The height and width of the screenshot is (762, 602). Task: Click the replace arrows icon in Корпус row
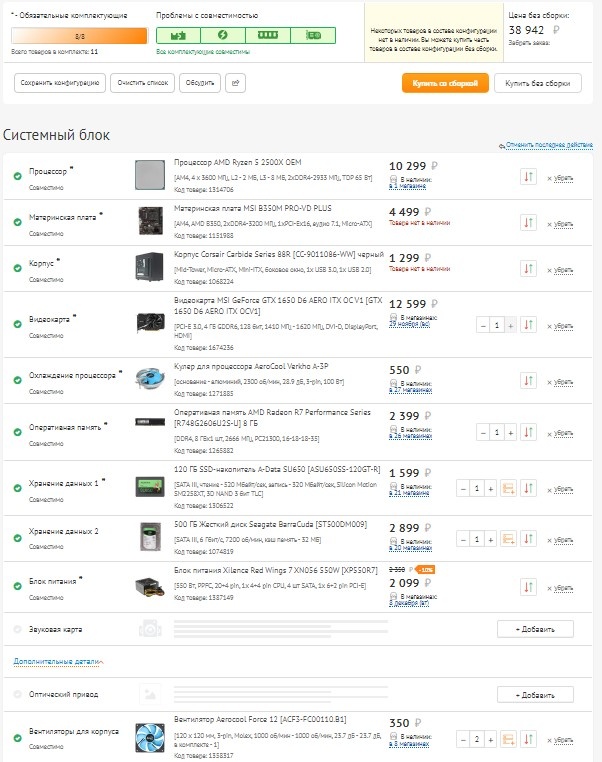point(528,268)
